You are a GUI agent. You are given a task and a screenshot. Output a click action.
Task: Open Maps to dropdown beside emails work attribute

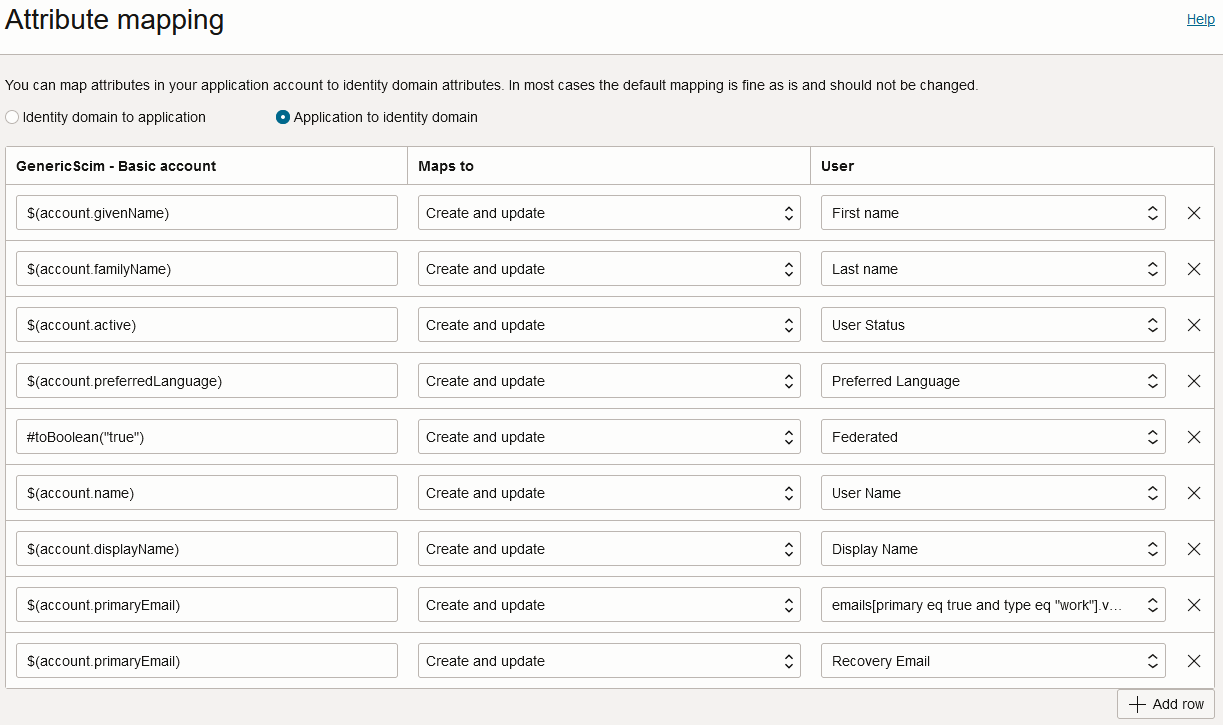[x=609, y=605]
